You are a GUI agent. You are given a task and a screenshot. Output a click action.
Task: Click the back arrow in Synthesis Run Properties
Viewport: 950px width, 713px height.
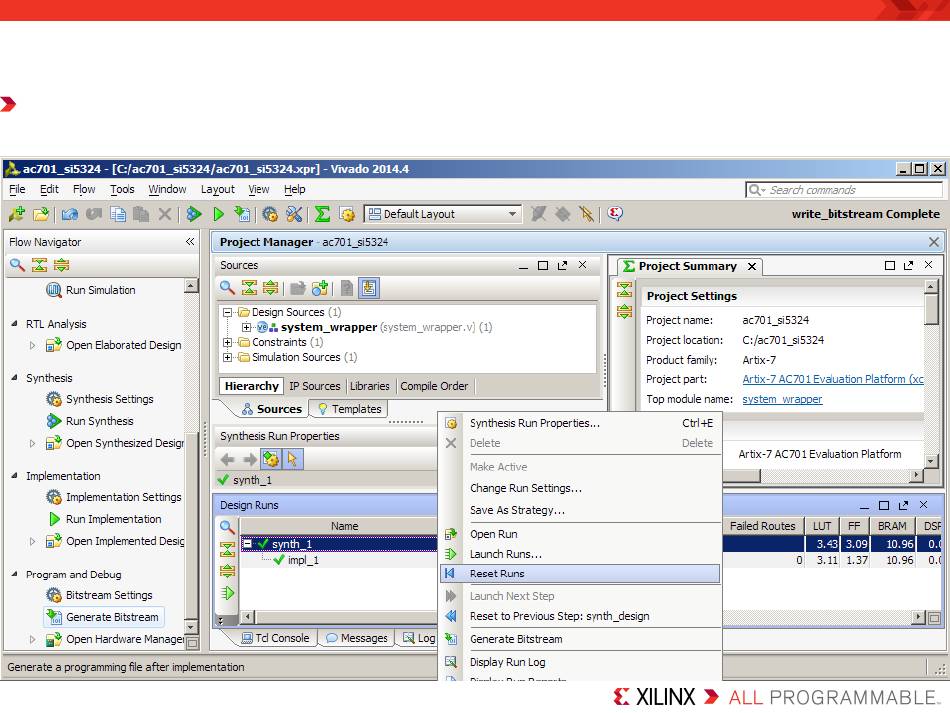(x=227, y=459)
